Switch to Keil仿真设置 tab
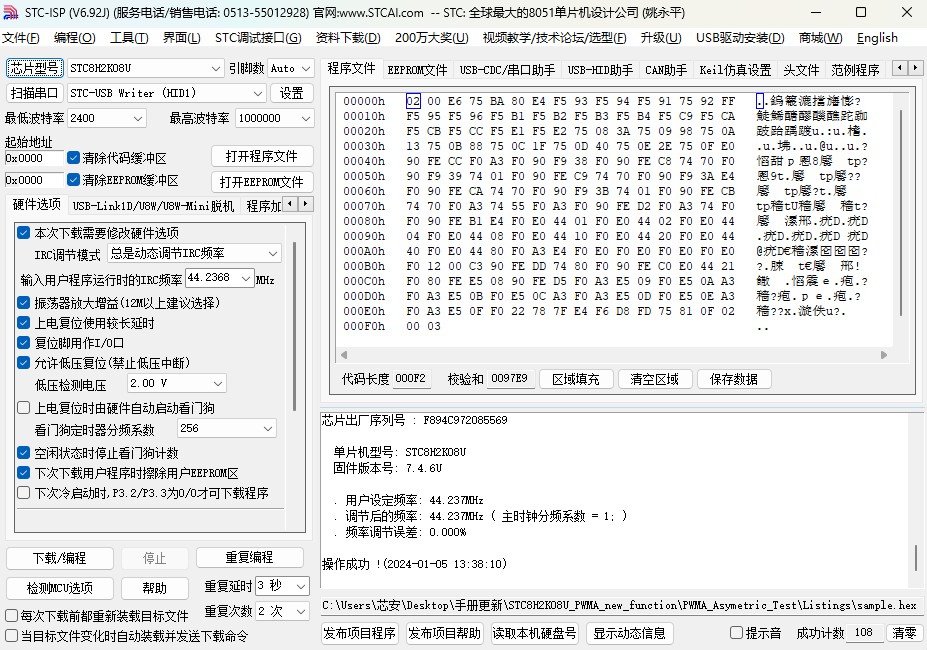 [x=735, y=70]
